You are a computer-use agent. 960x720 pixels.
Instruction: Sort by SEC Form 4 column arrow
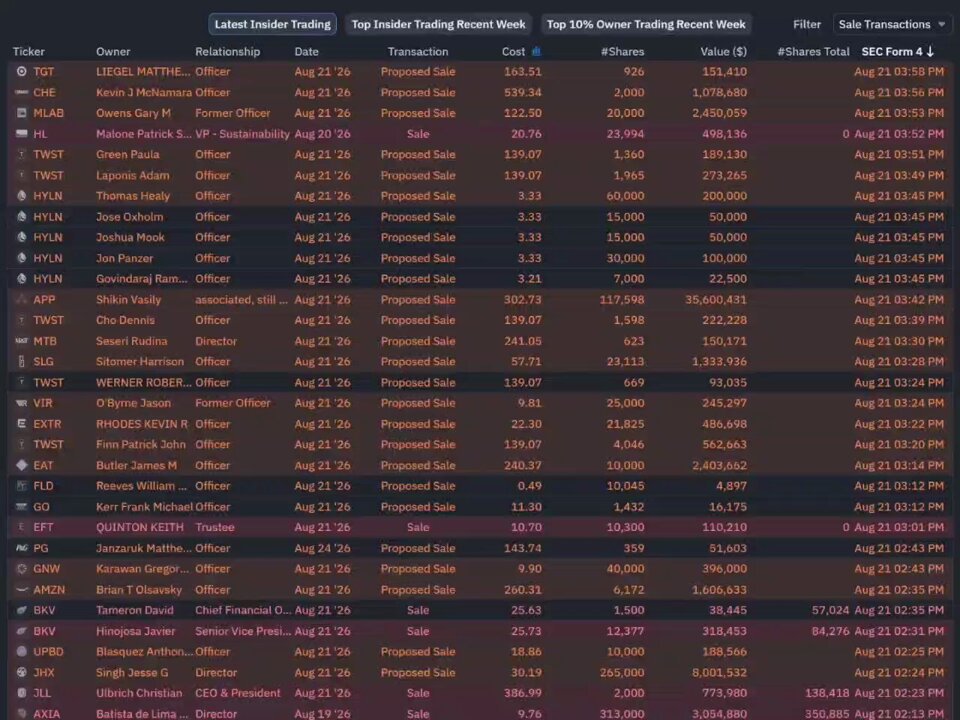[931, 51]
